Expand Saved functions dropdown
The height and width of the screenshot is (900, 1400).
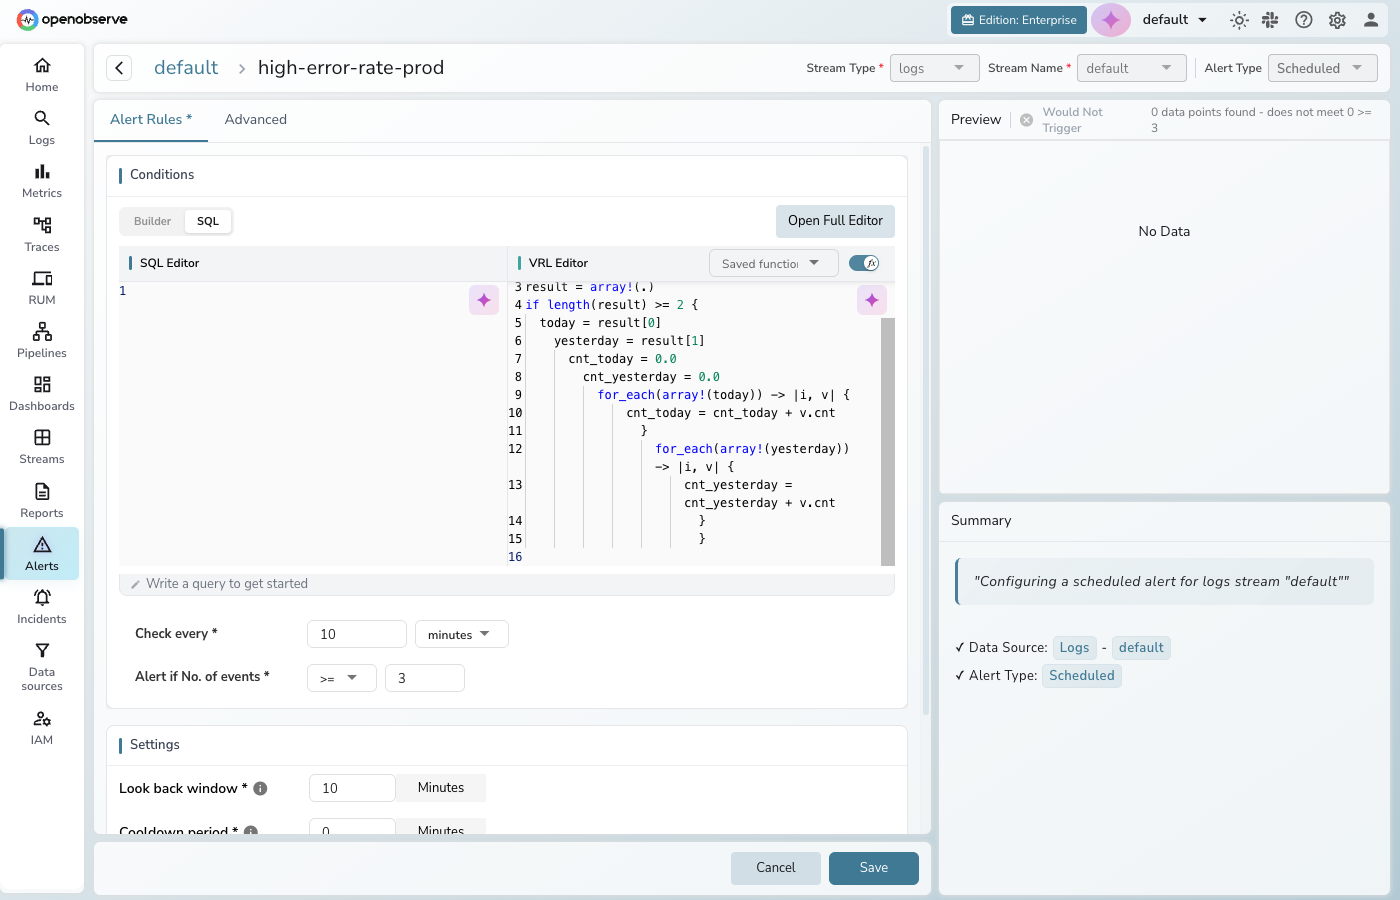[773, 264]
